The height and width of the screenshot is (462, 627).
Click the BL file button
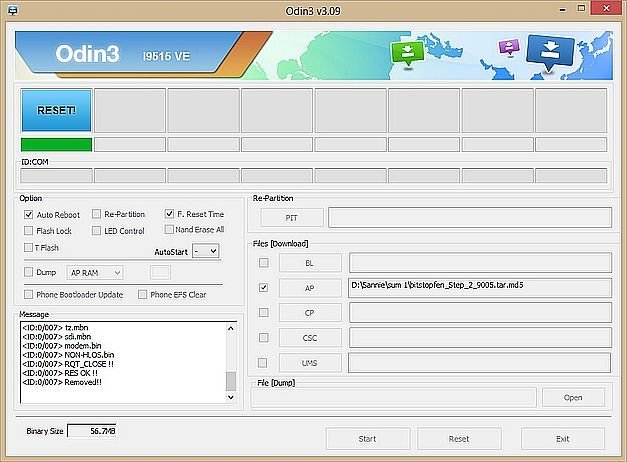(x=310, y=263)
